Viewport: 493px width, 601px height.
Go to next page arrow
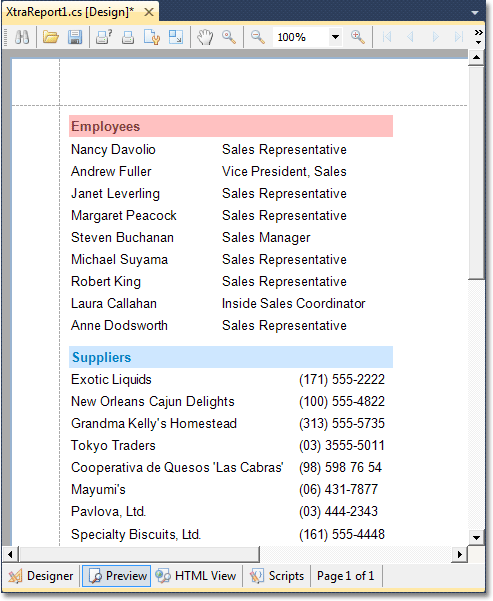tap(435, 37)
